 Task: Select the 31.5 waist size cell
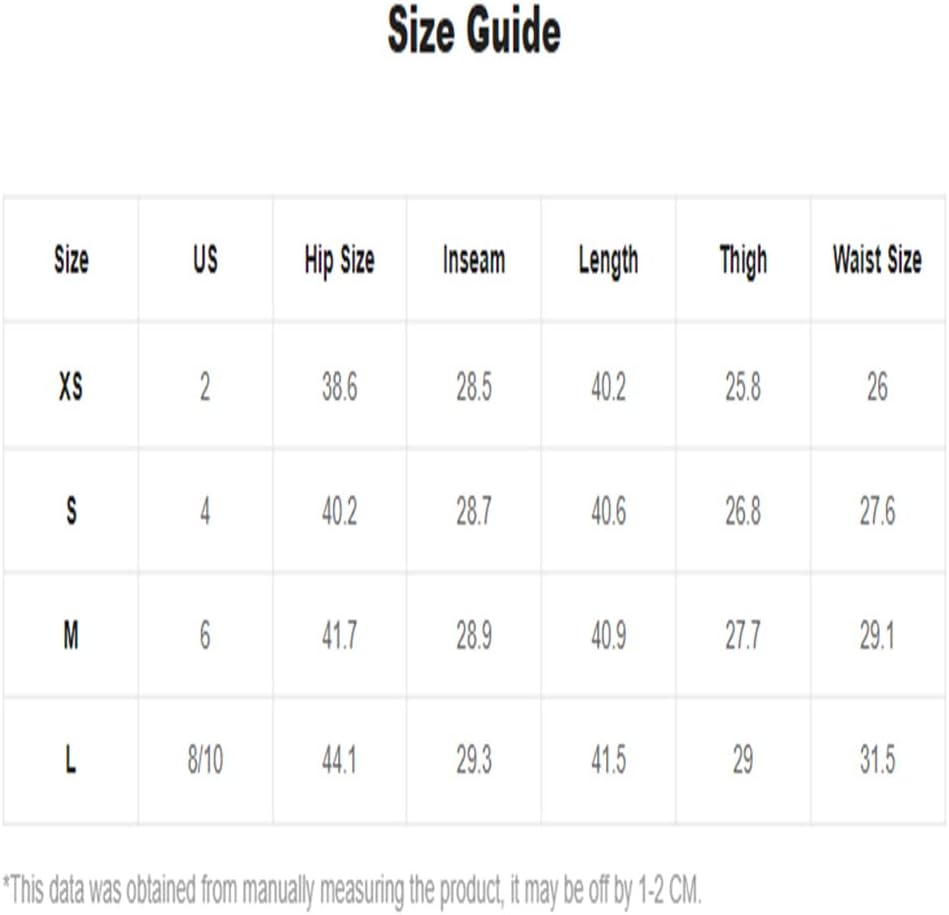coord(878,759)
